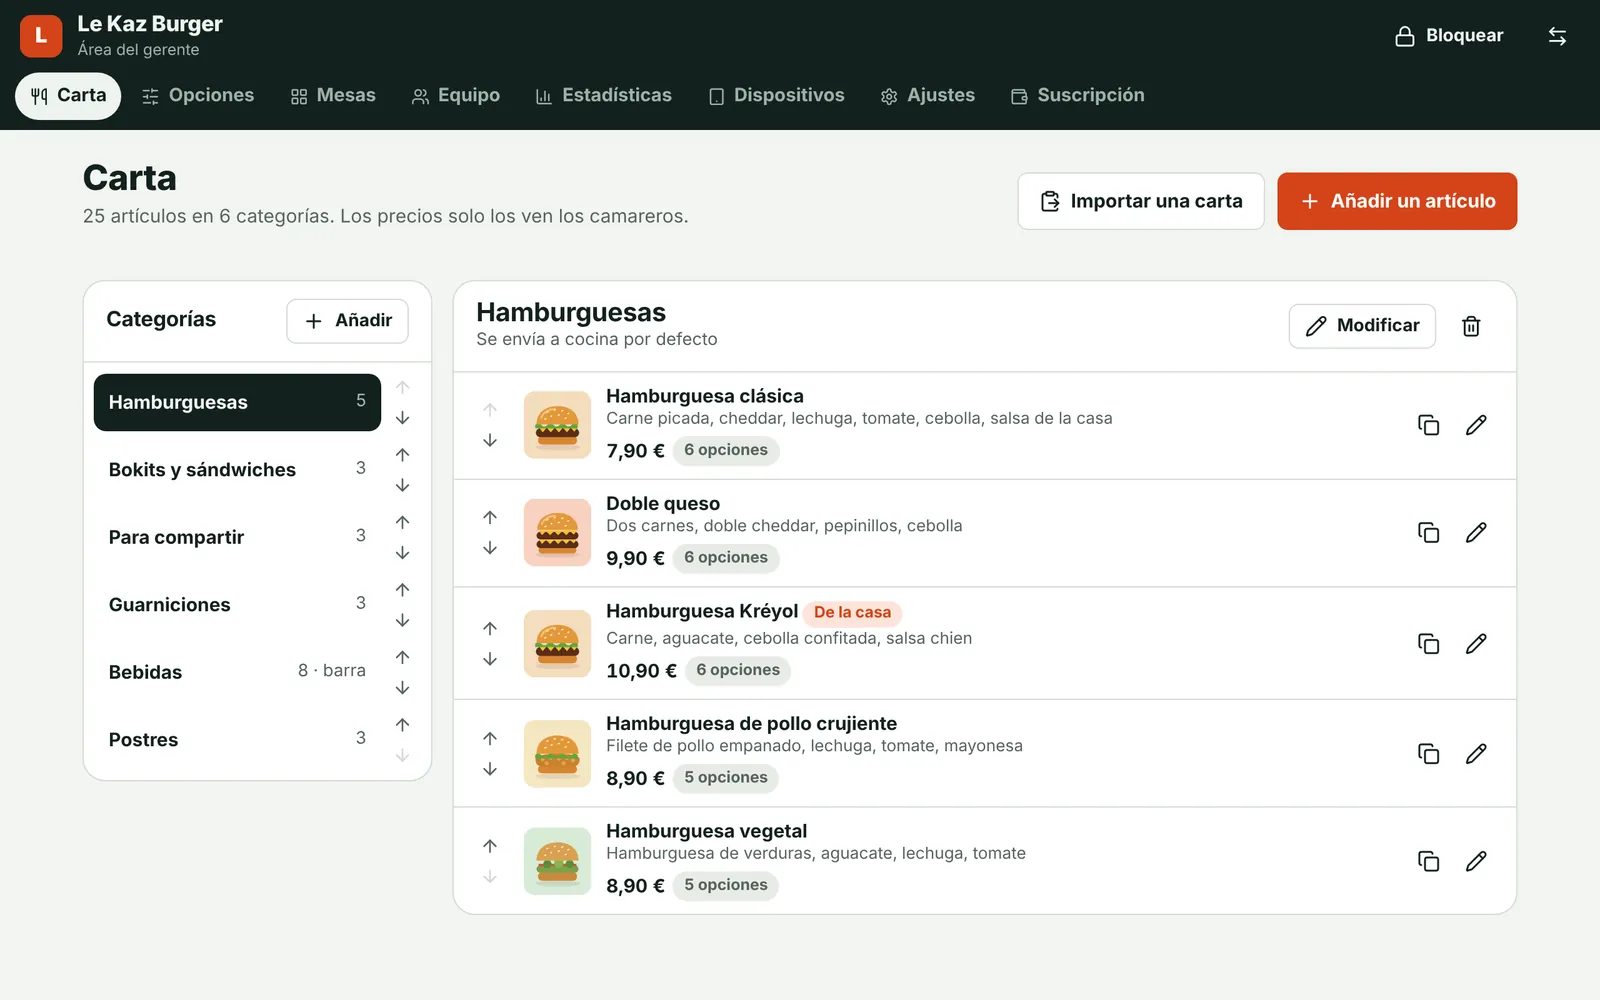This screenshot has height=1000, width=1600.
Task: Duplicate the Hamburguesa Kréyol item
Action: coord(1429,643)
